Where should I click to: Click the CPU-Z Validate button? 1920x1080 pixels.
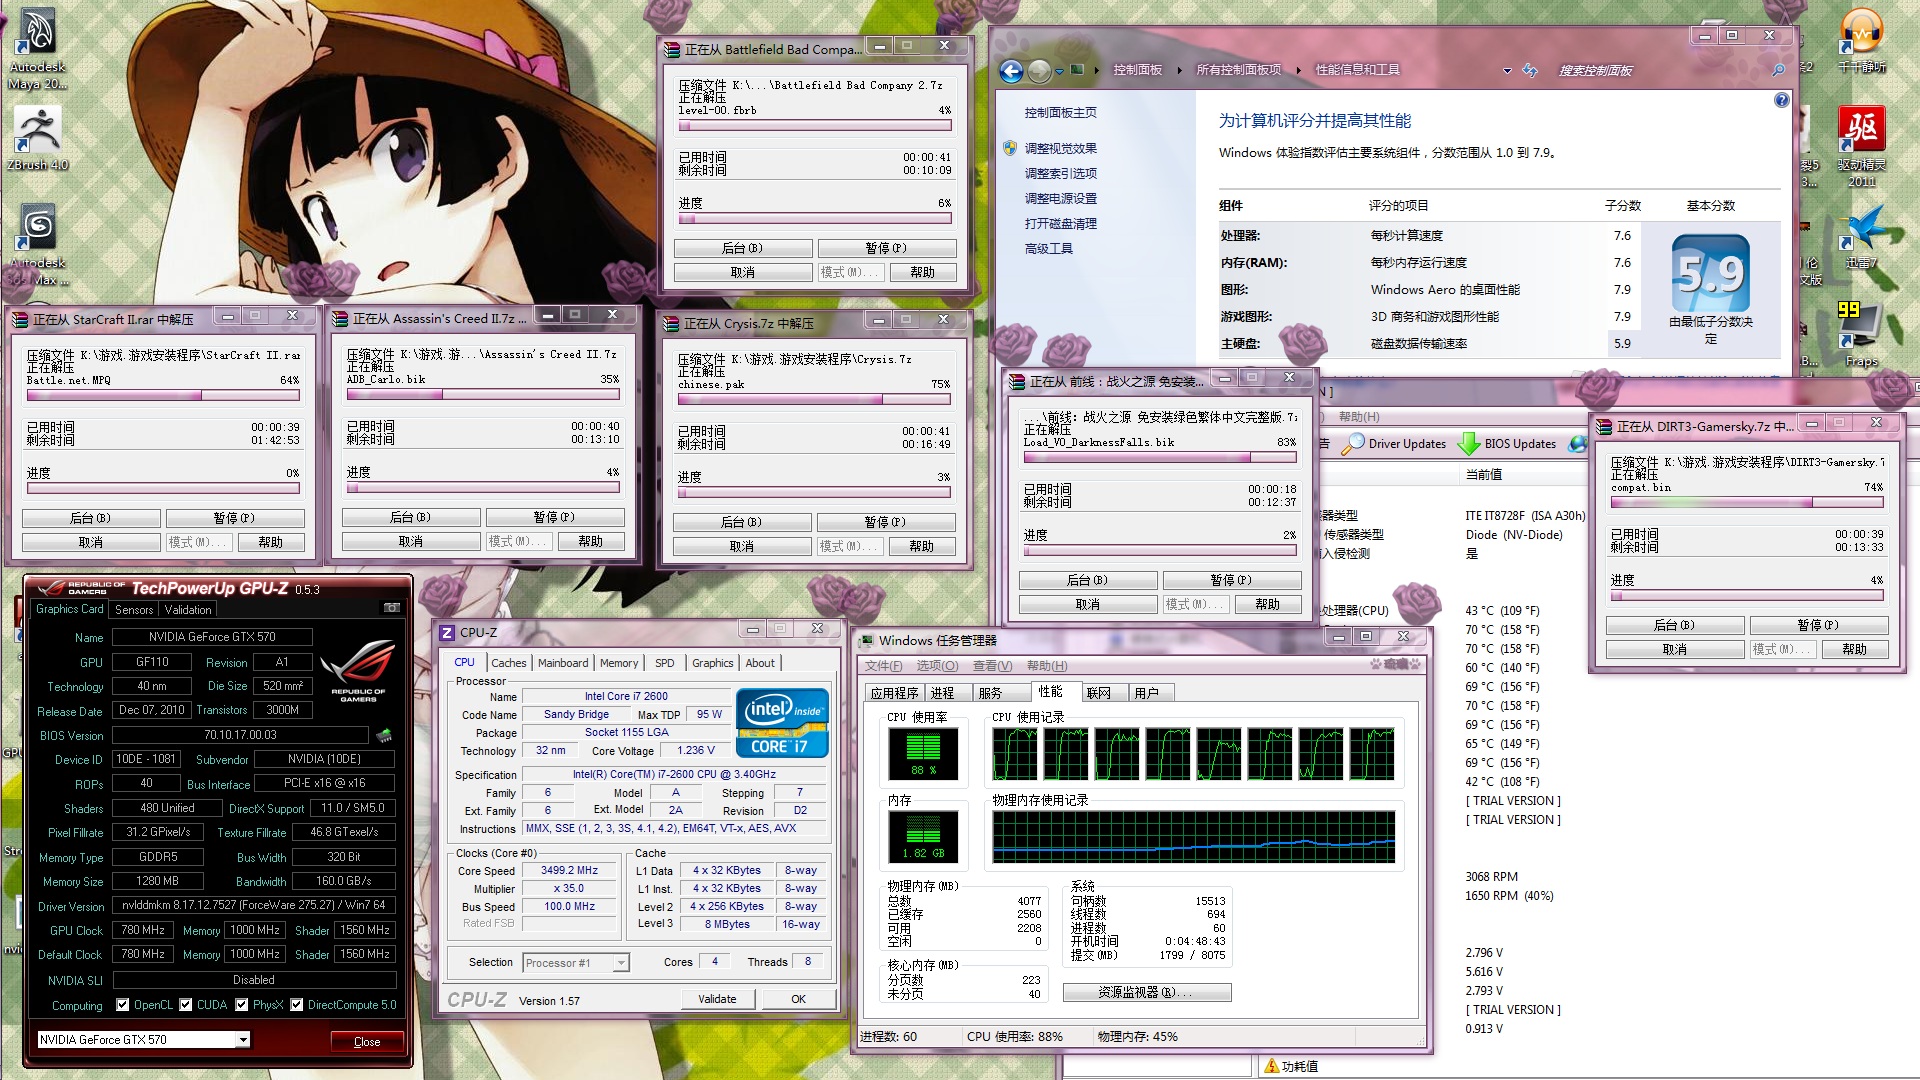pyautogui.click(x=717, y=999)
